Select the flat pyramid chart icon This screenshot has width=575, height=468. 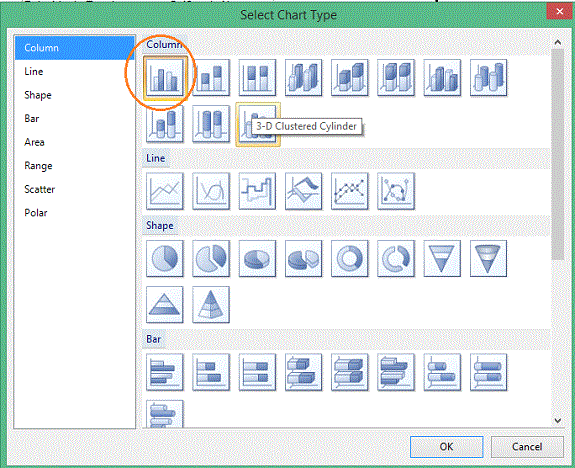click(x=165, y=305)
